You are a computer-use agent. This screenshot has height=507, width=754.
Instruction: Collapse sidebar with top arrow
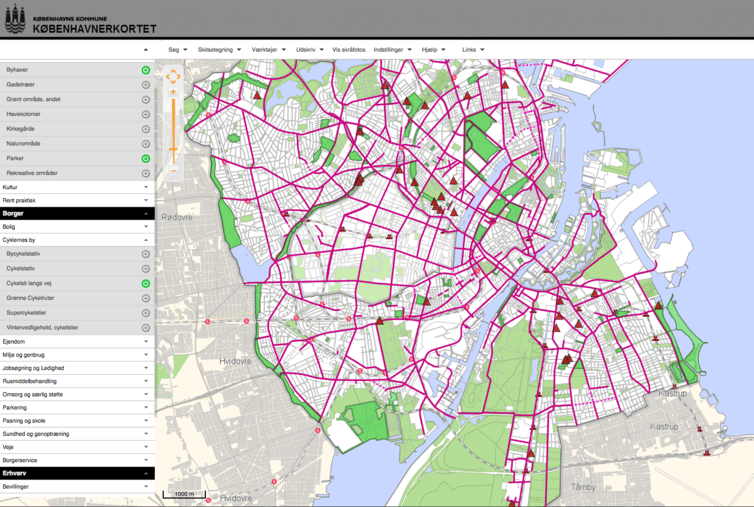146,50
